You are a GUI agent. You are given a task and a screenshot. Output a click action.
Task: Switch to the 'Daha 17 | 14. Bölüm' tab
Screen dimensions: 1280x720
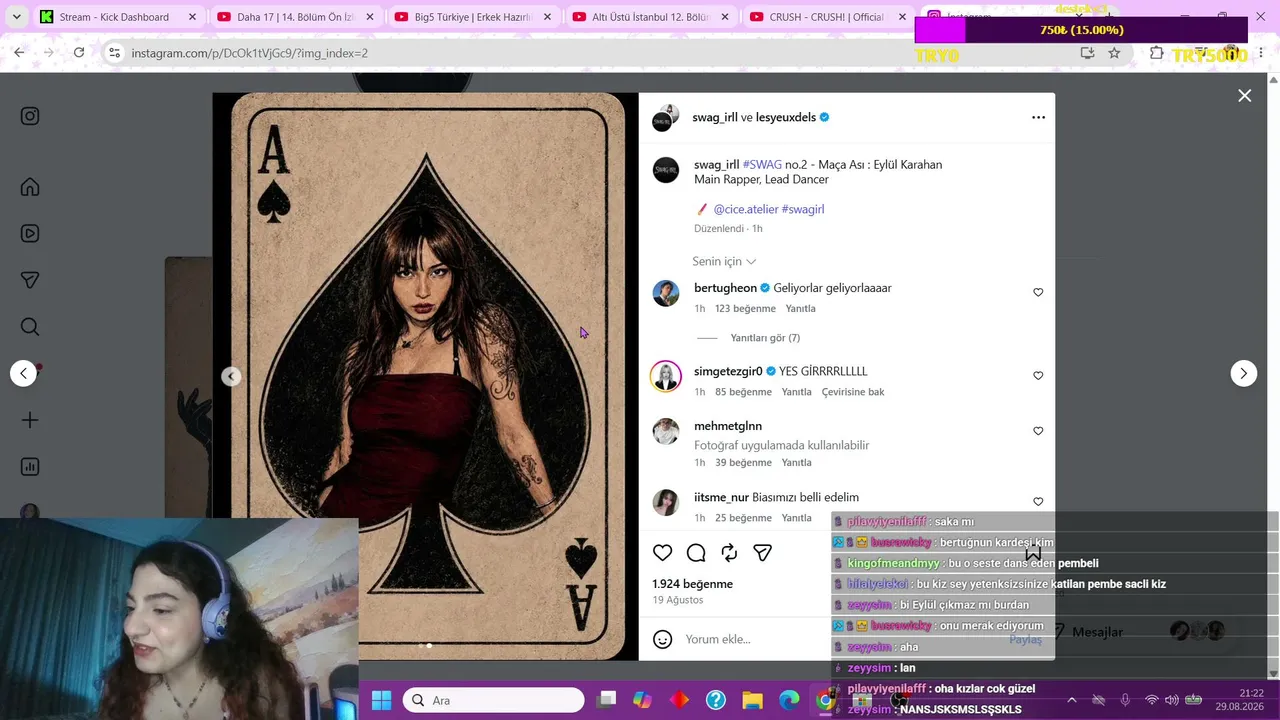[295, 17]
